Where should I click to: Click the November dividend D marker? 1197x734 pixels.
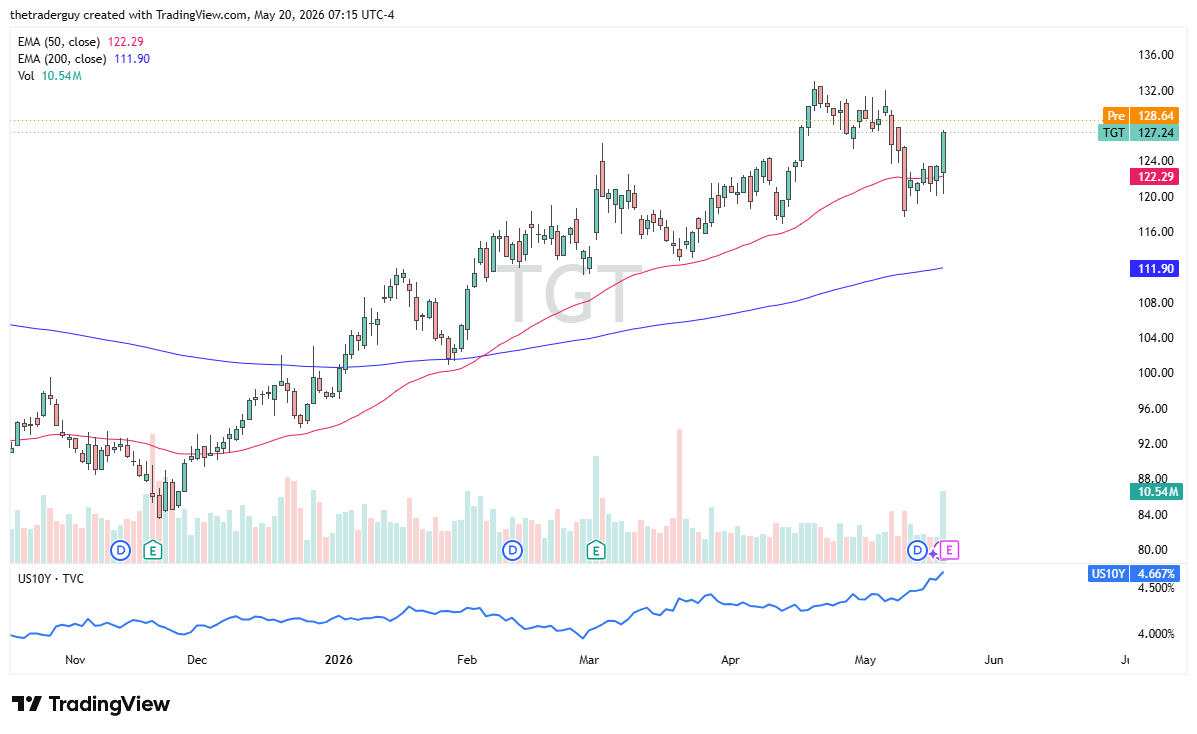[120, 550]
